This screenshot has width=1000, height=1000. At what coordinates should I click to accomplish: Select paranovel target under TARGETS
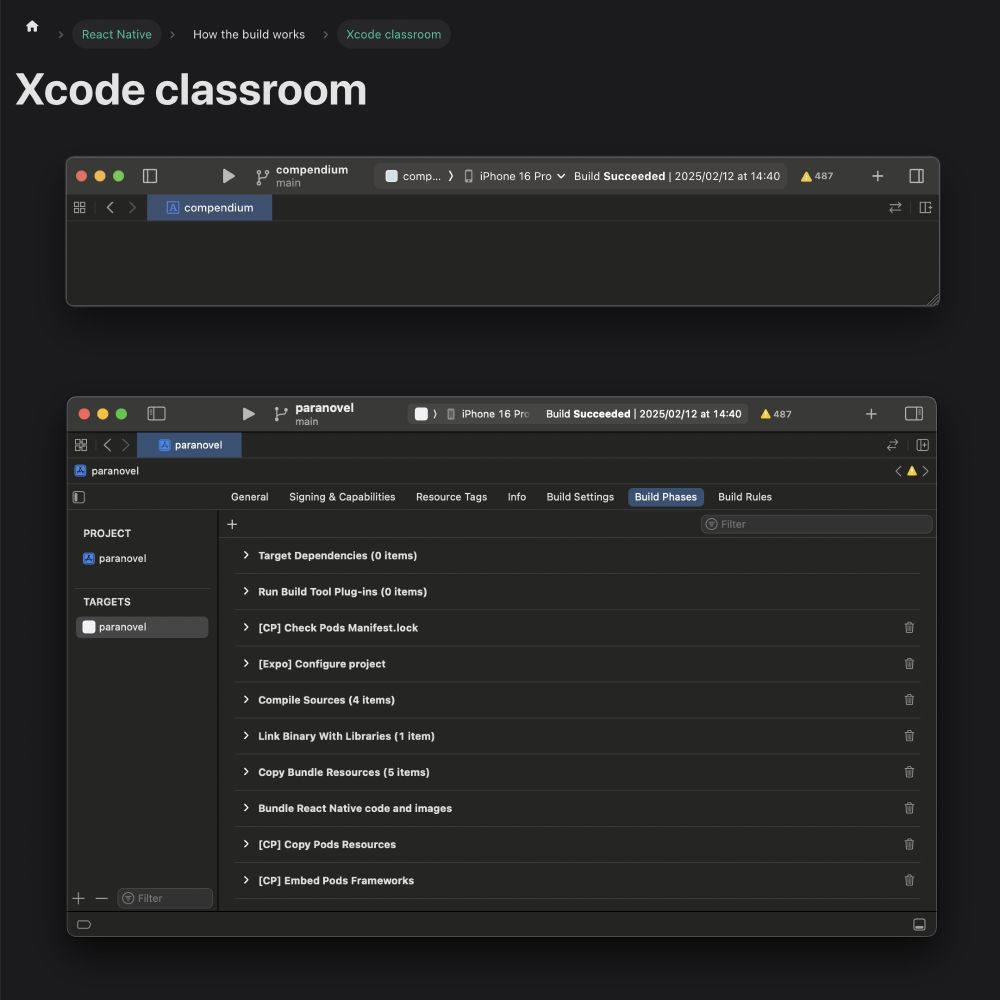[142, 628]
